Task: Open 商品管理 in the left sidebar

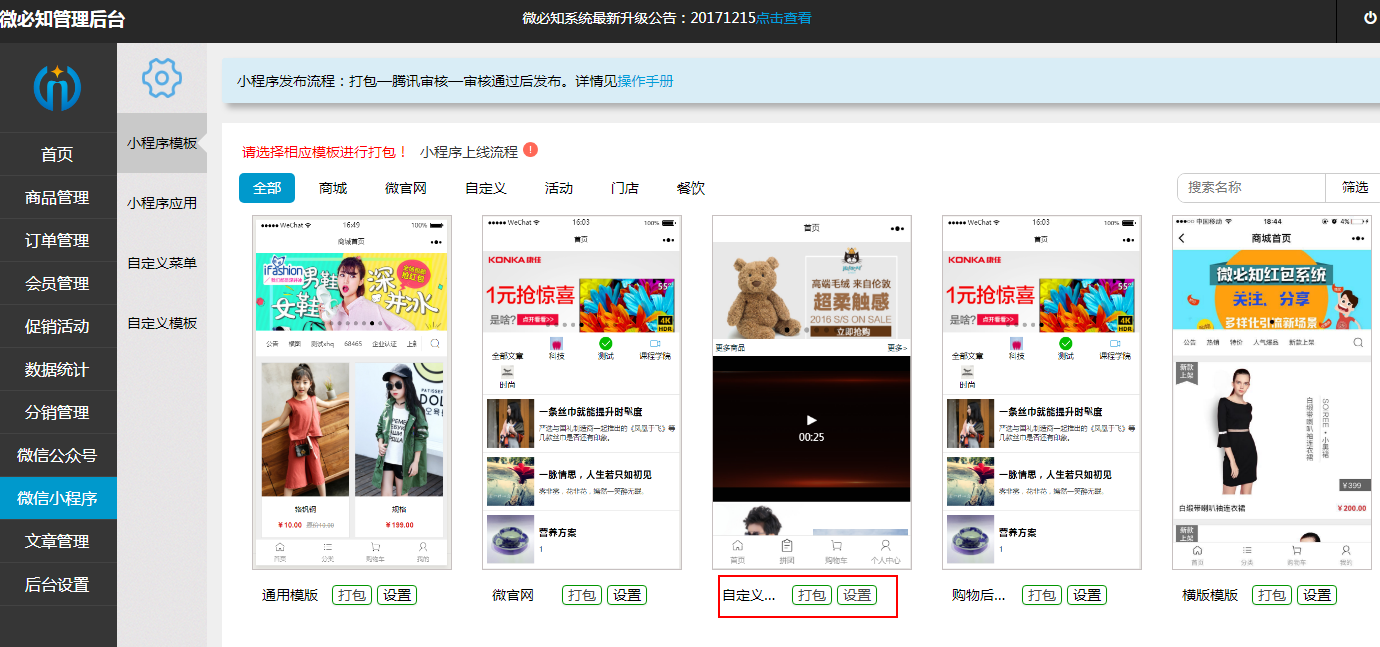Action: [57, 198]
